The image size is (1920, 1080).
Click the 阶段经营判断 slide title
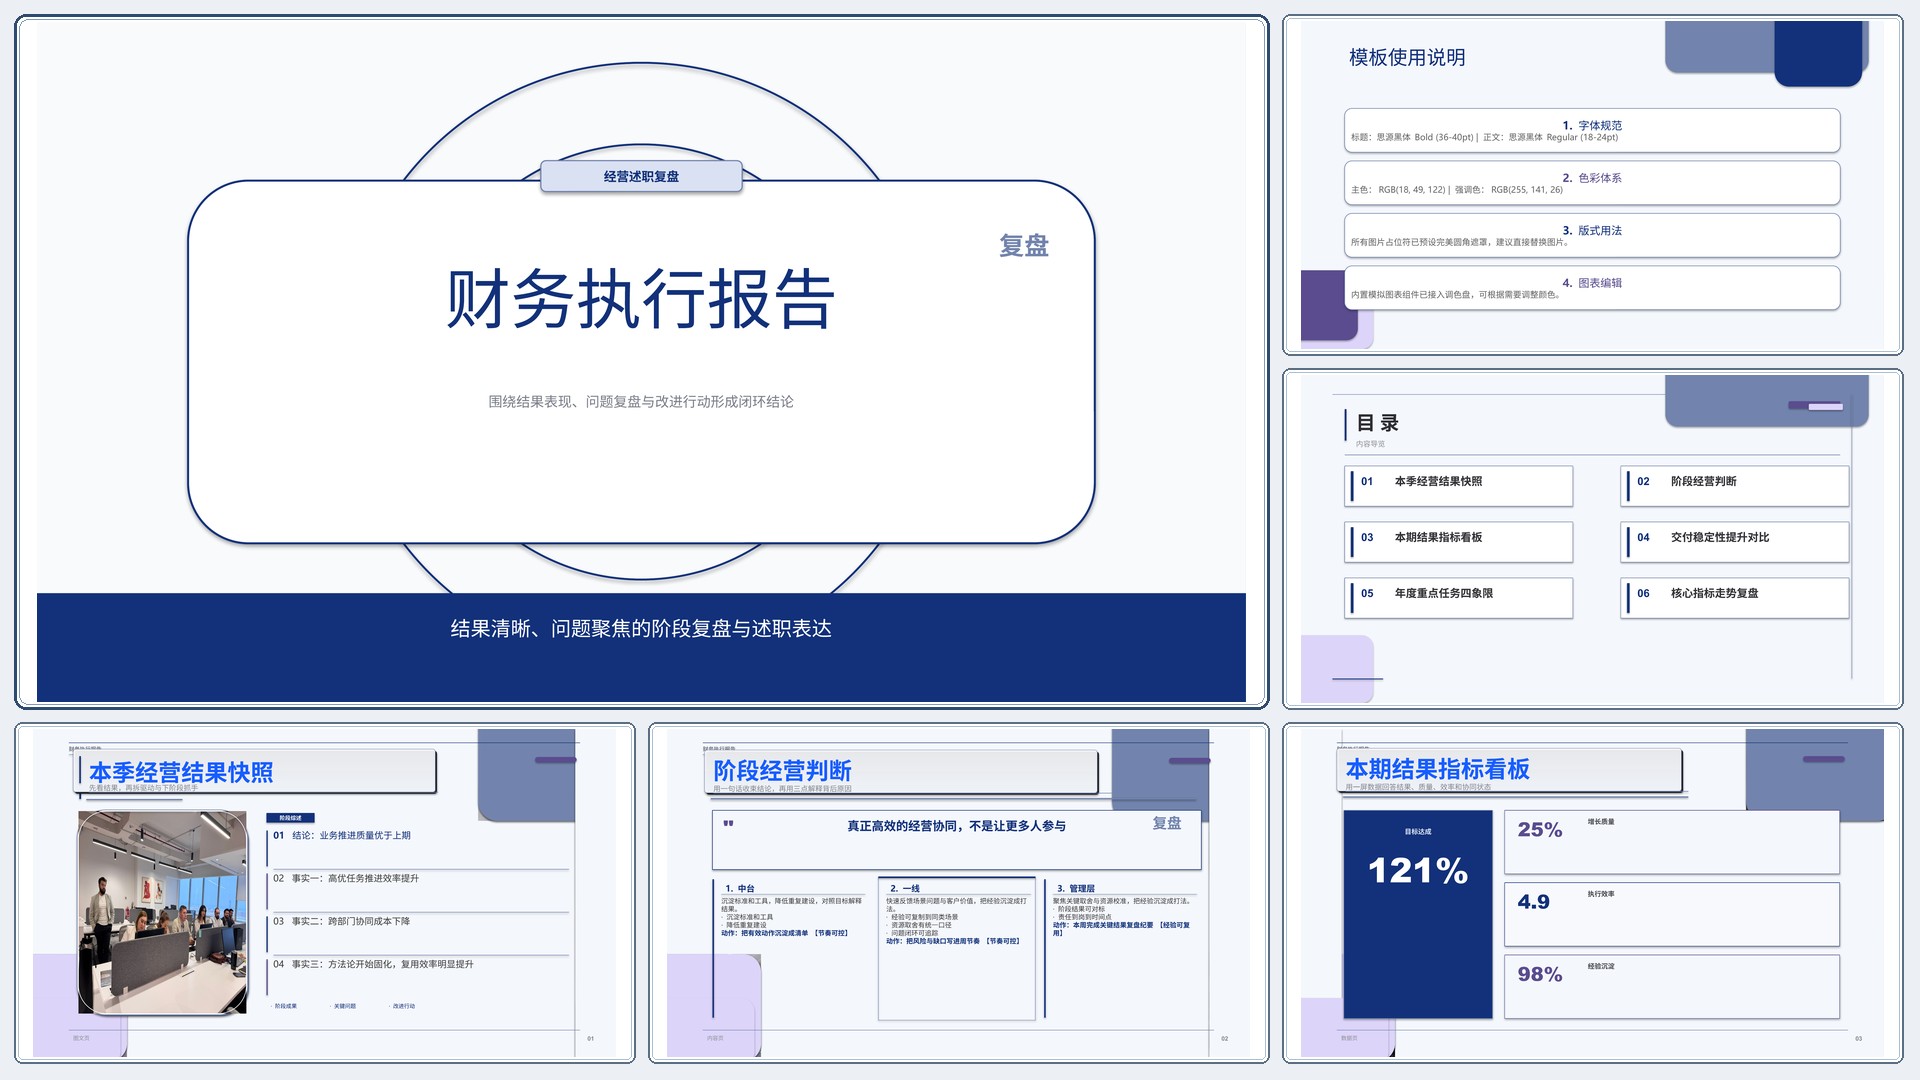click(782, 771)
